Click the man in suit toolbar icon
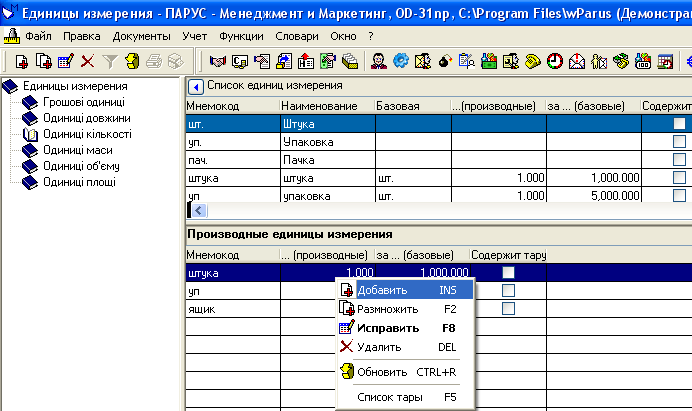692x411 pixels. [x=379, y=61]
